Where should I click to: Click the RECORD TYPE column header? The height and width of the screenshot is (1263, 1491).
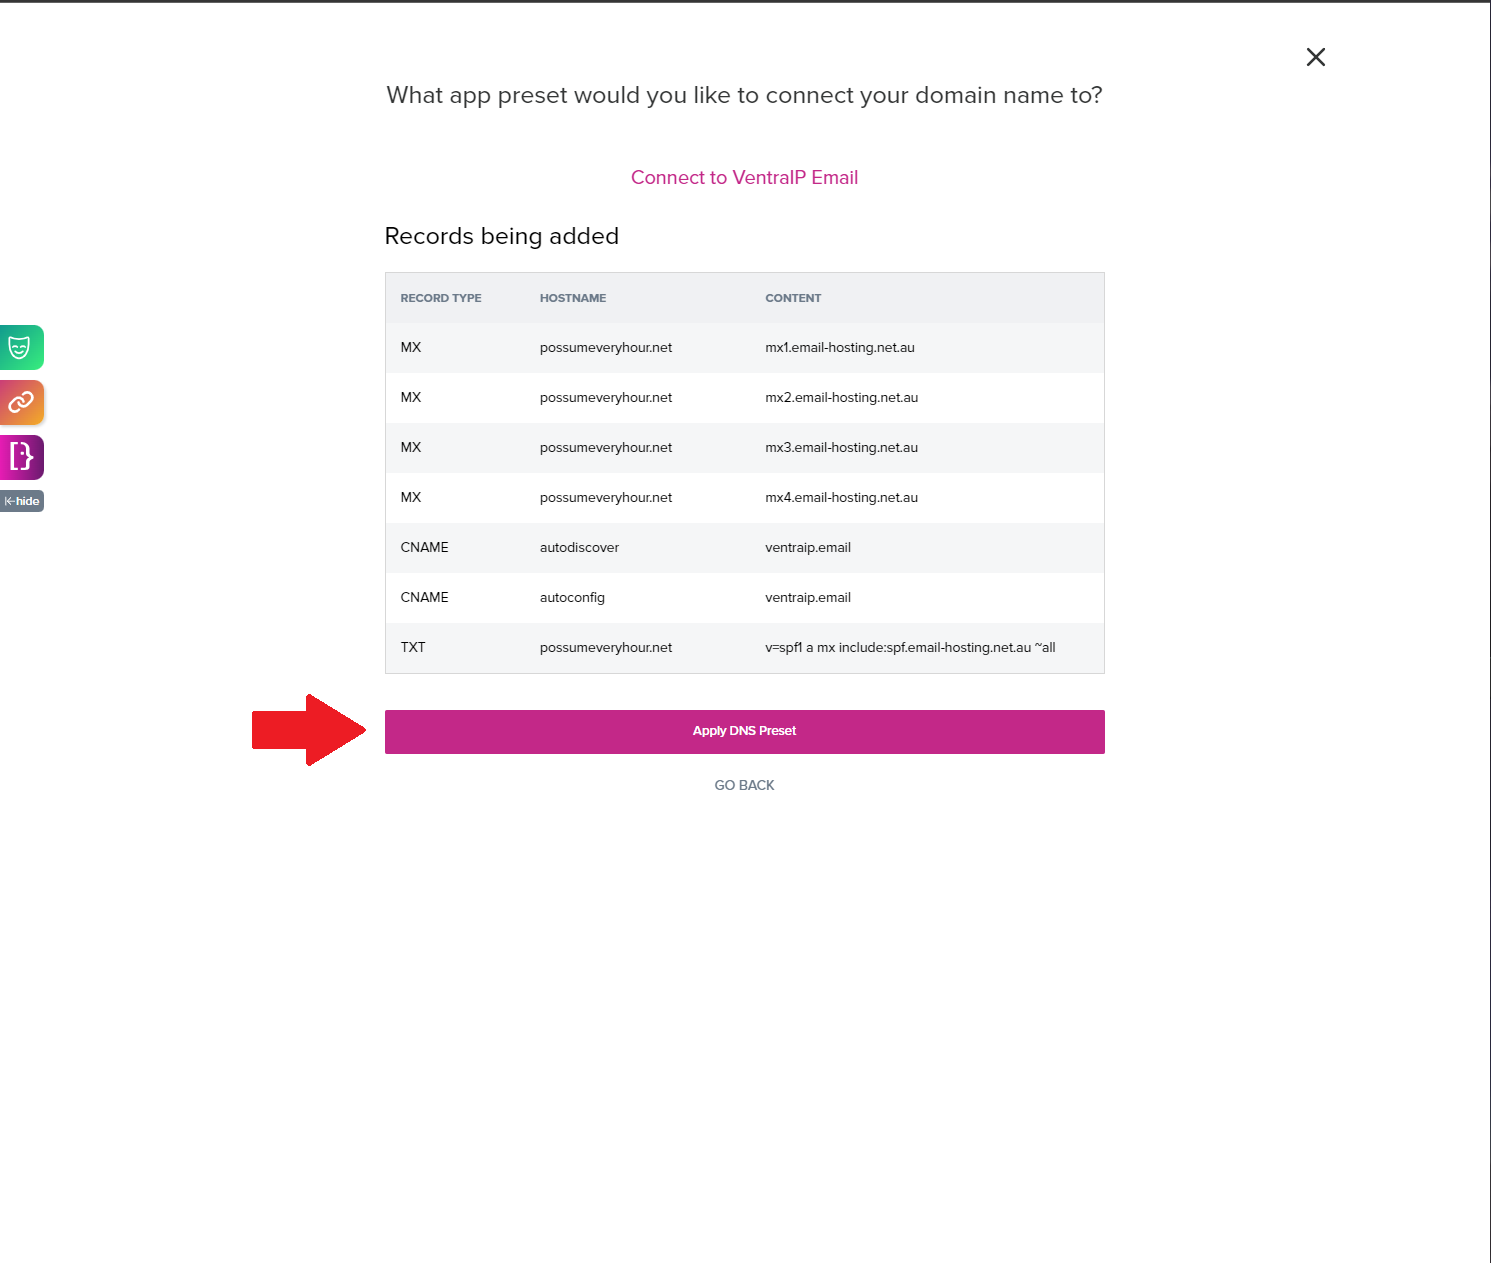(x=440, y=298)
